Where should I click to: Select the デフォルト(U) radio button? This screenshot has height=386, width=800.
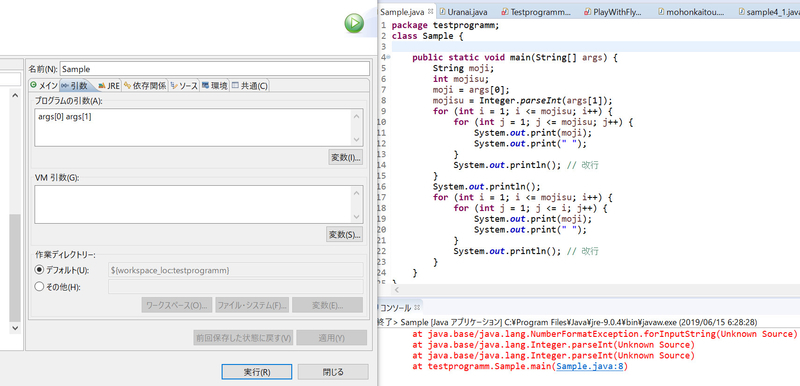pyautogui.click(x=39, y=270)
